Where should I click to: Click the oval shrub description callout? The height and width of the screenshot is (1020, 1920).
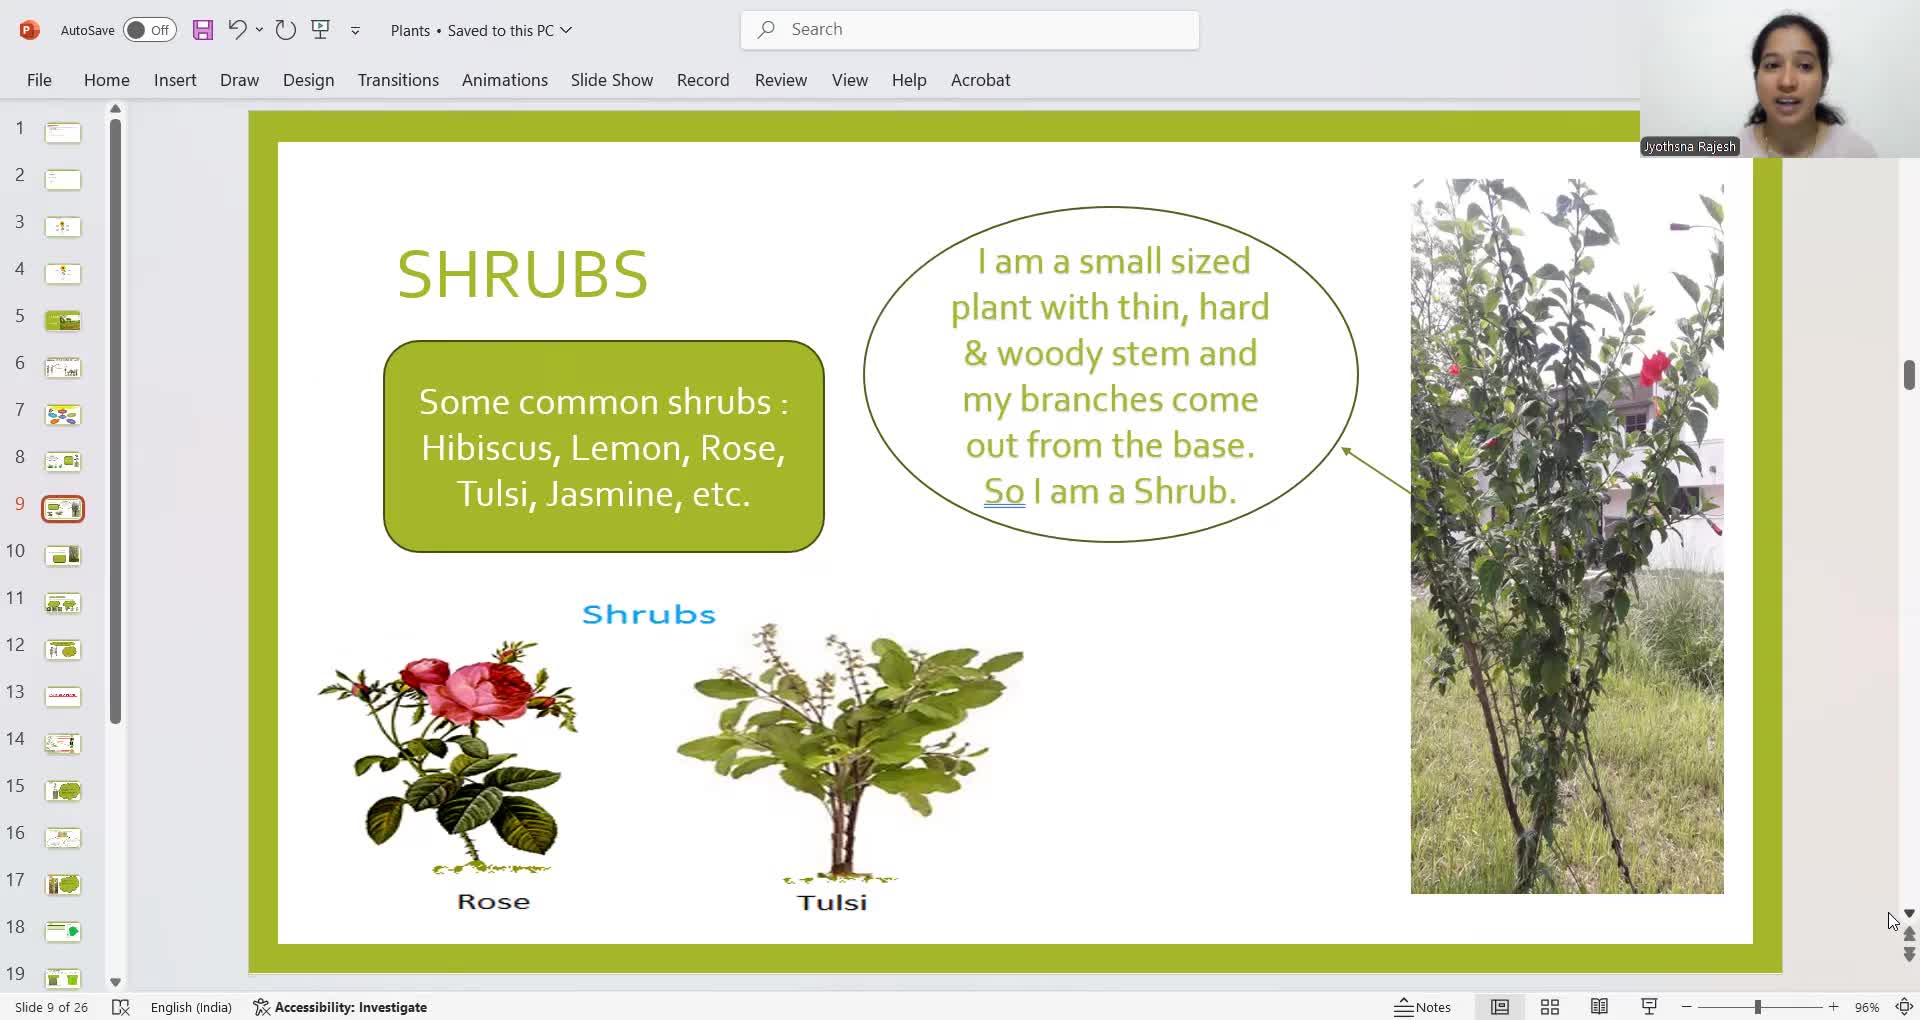(x=1110, y=375)
